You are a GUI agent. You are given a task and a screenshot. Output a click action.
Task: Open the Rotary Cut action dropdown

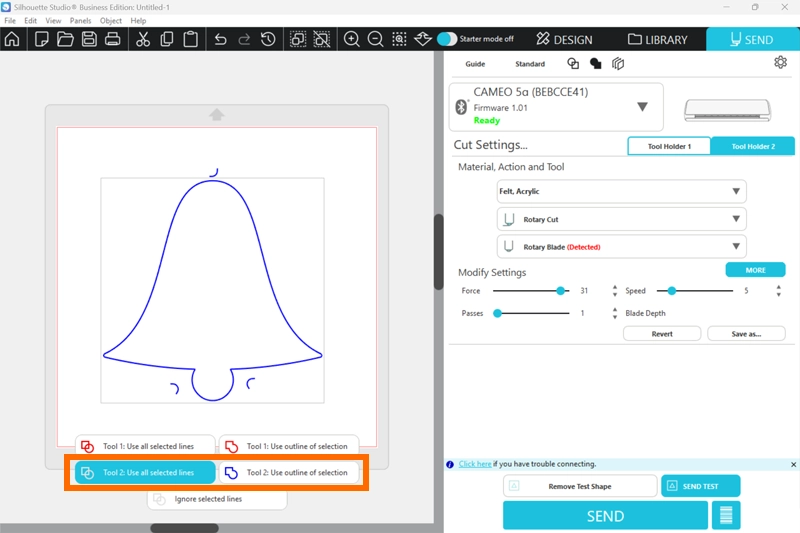point(621,219)
